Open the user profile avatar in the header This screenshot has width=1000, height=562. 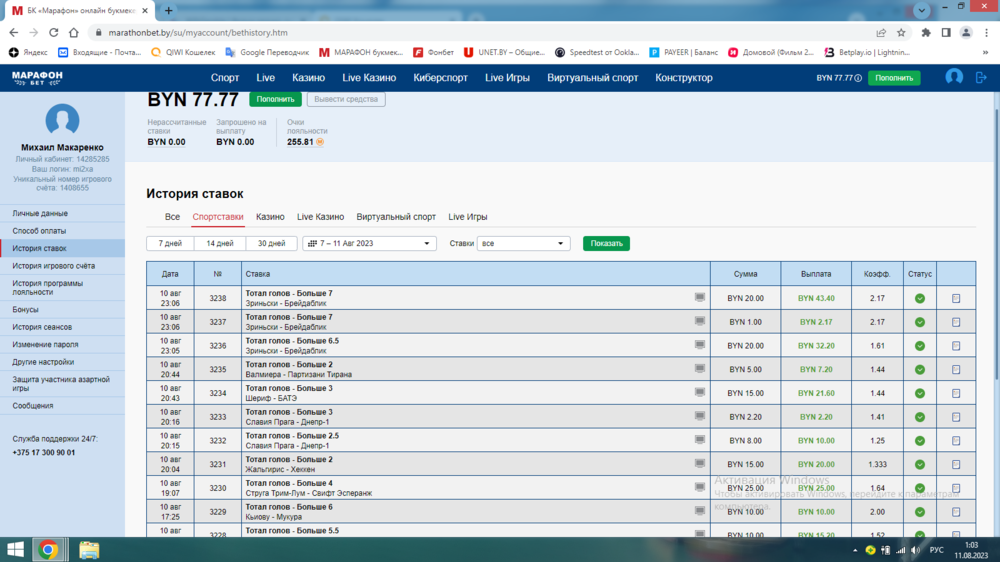[x=954, y=77]
